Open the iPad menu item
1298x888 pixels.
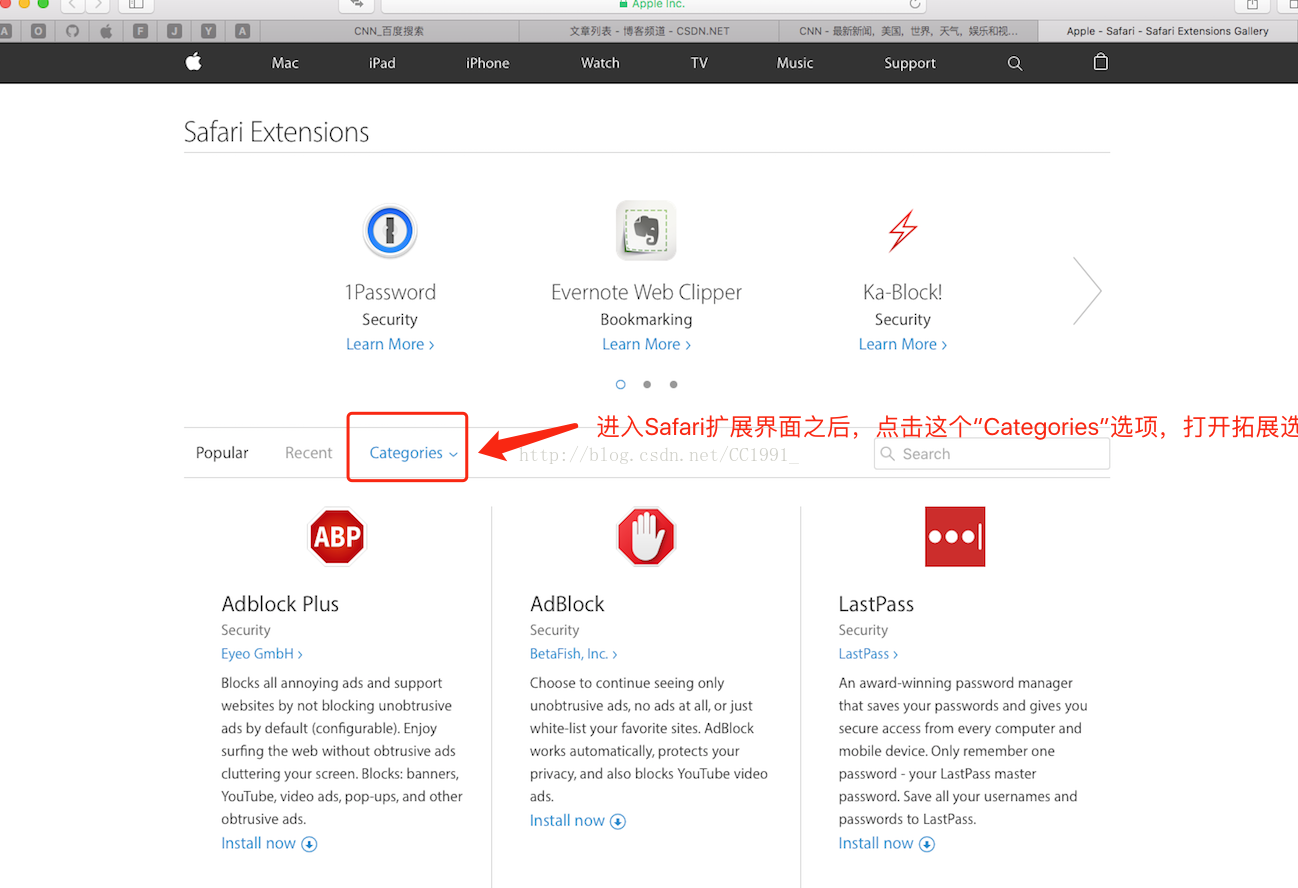382,63
